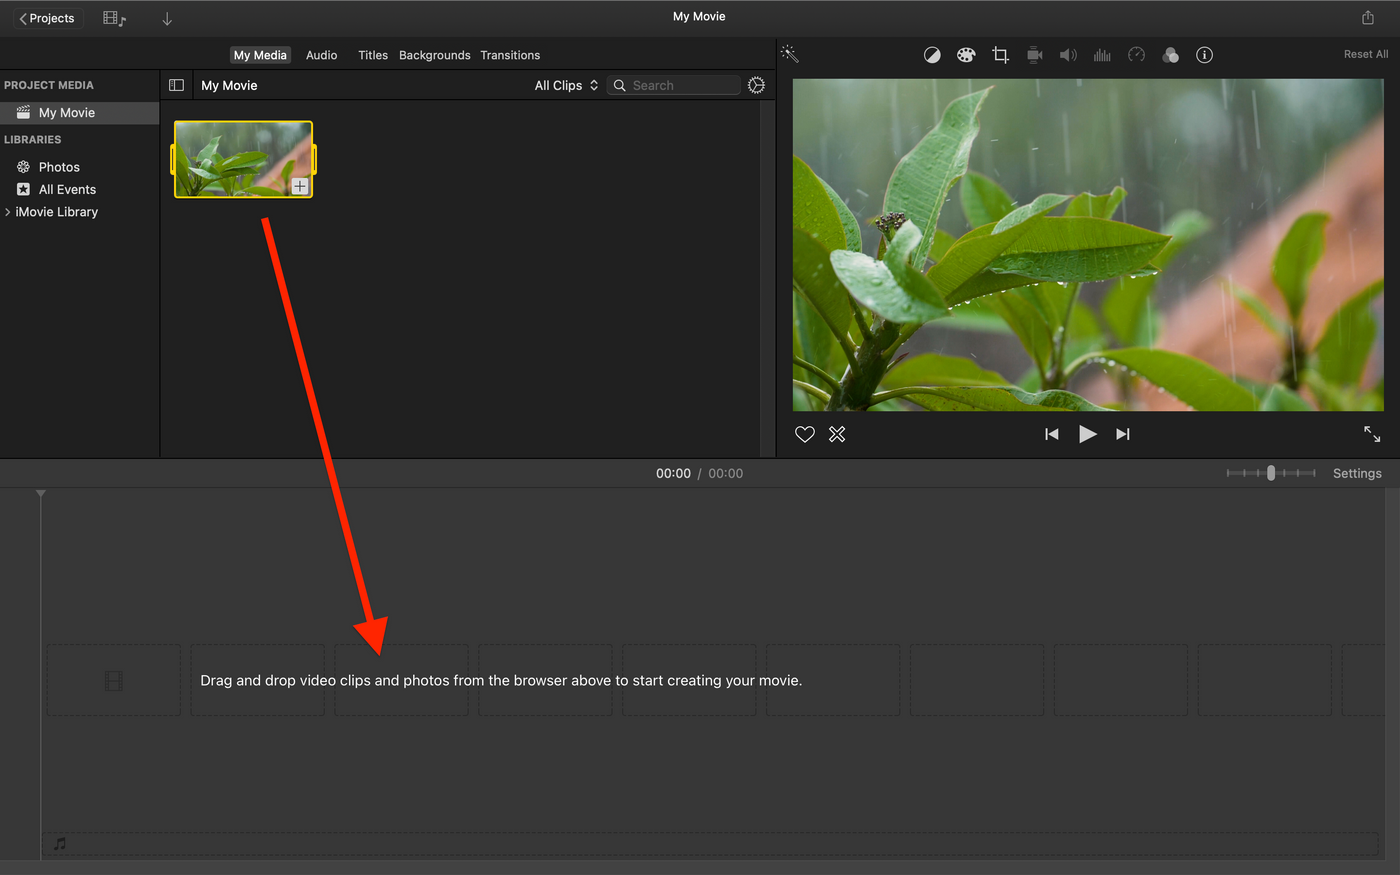Adjust the timeline zoom slider
The width and height of the screenshot is (1400, 875).
coord(1271,472)
